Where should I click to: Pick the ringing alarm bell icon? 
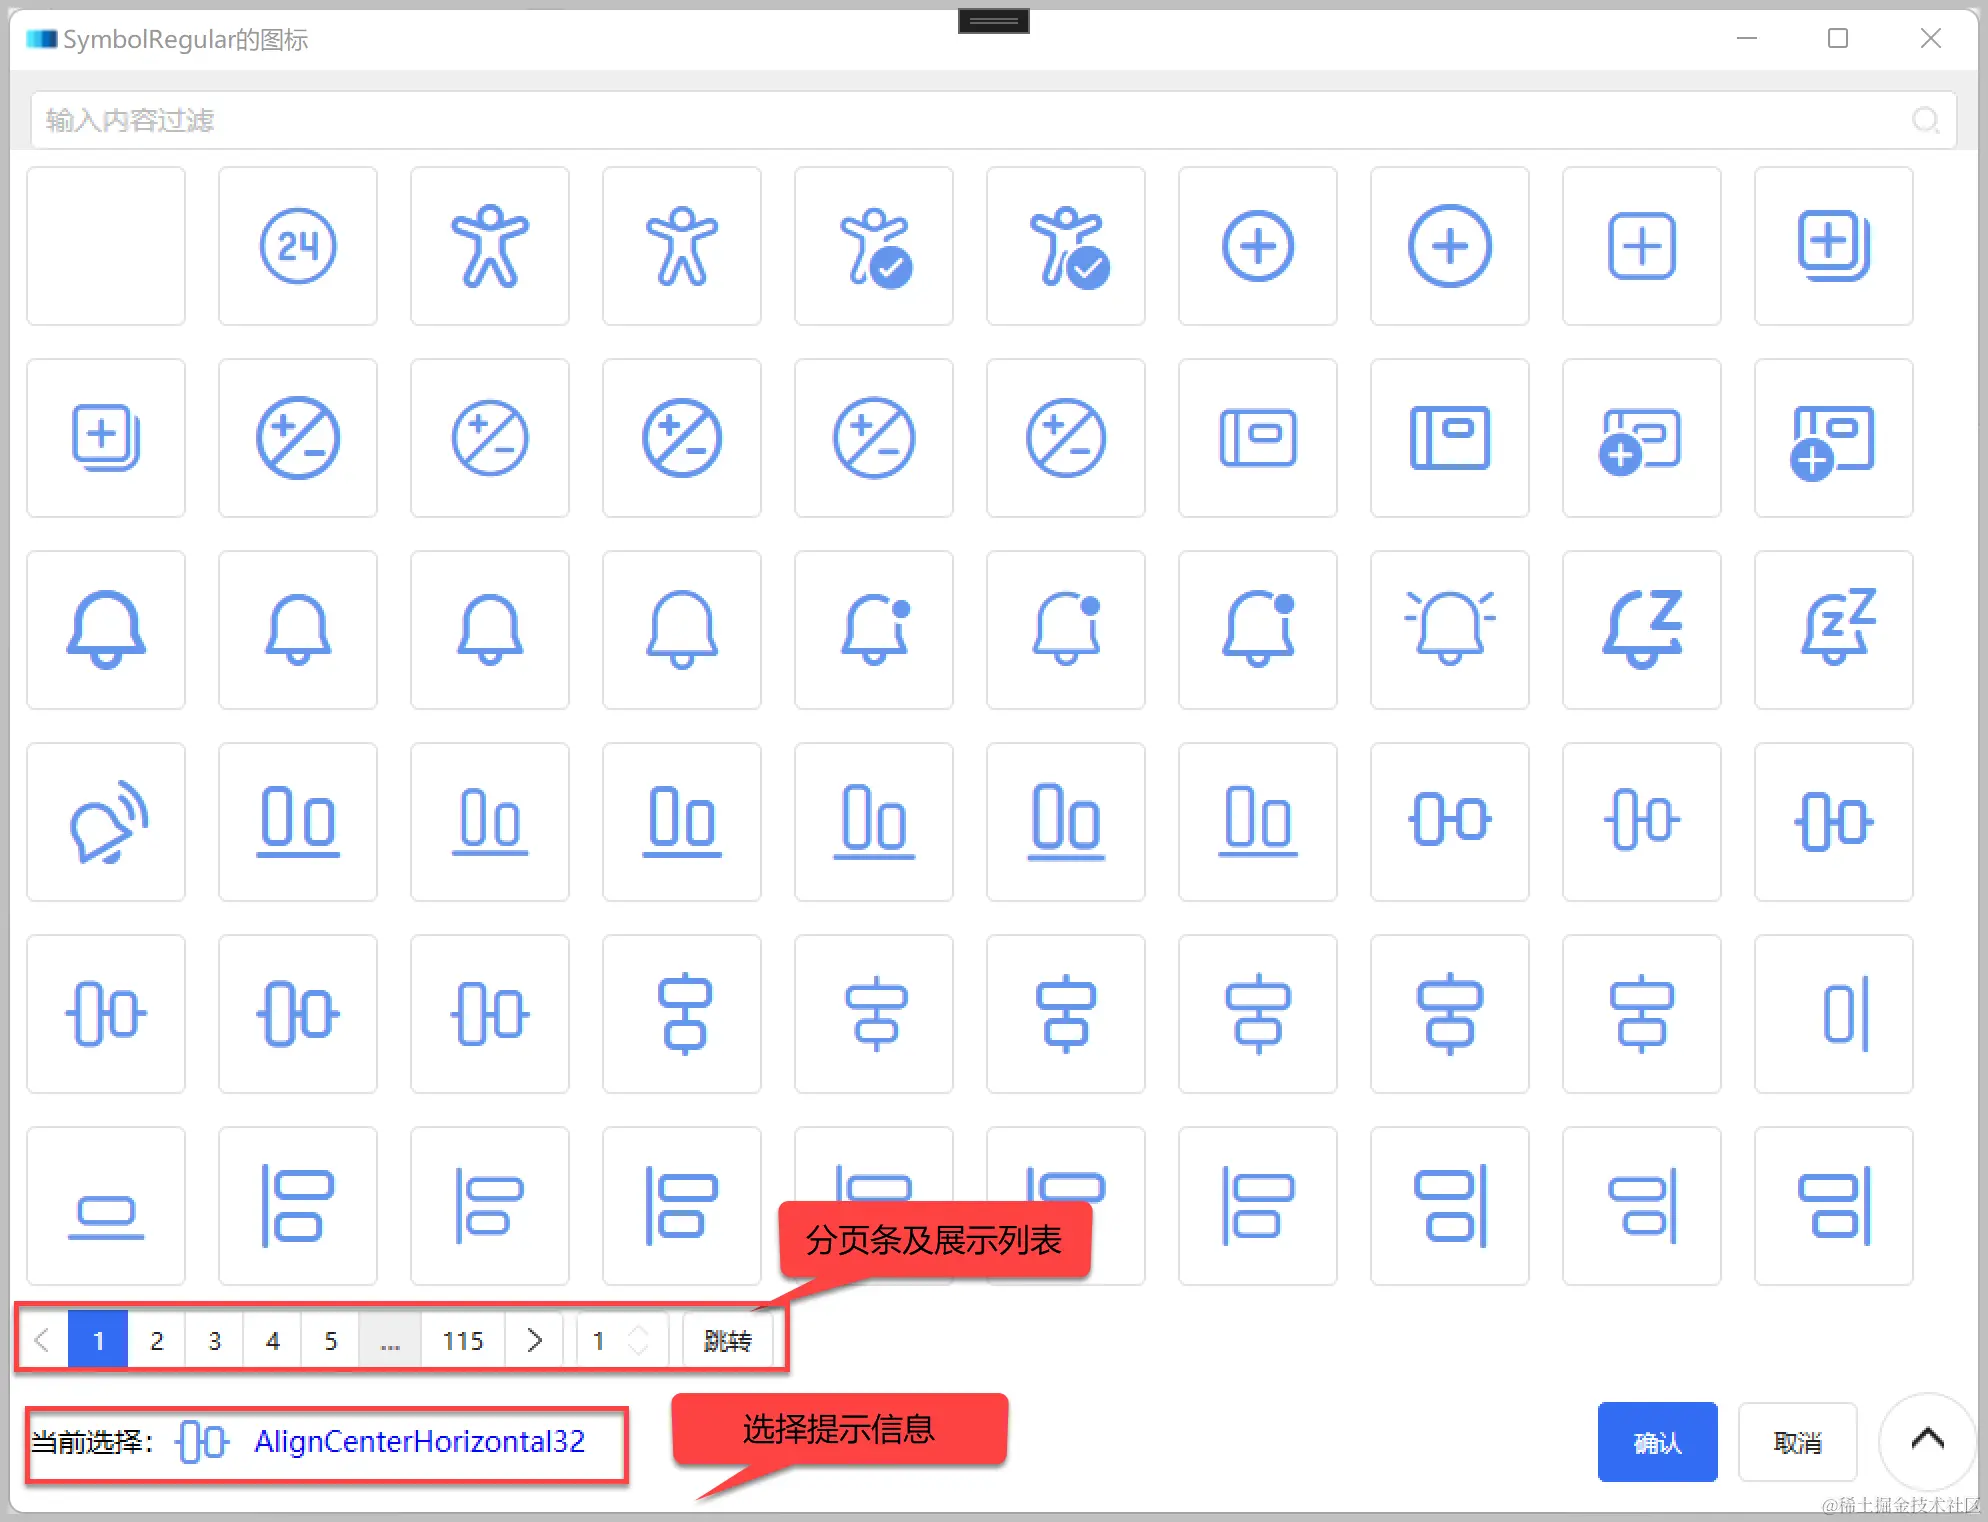tap(1449, 630)
